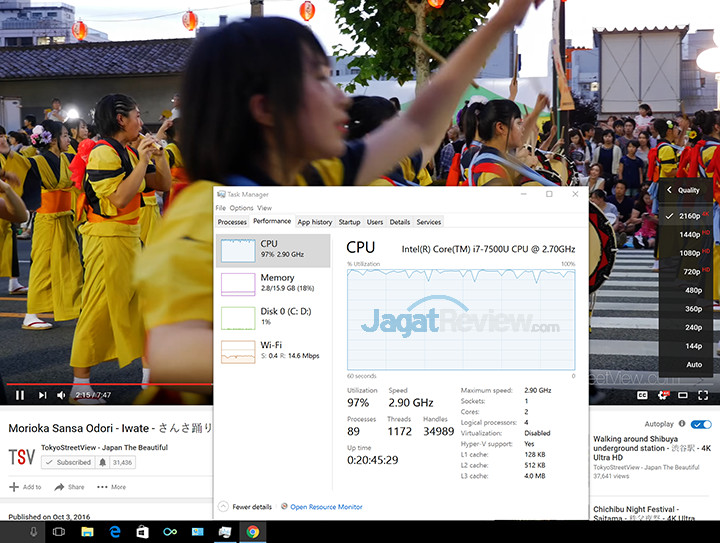Enter fullscreen video mode
Screen dimensions: 720x543
click(704, 395)
